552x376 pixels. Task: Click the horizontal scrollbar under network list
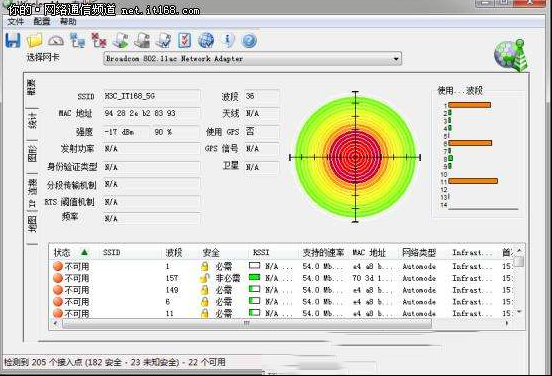coord(246,323)
